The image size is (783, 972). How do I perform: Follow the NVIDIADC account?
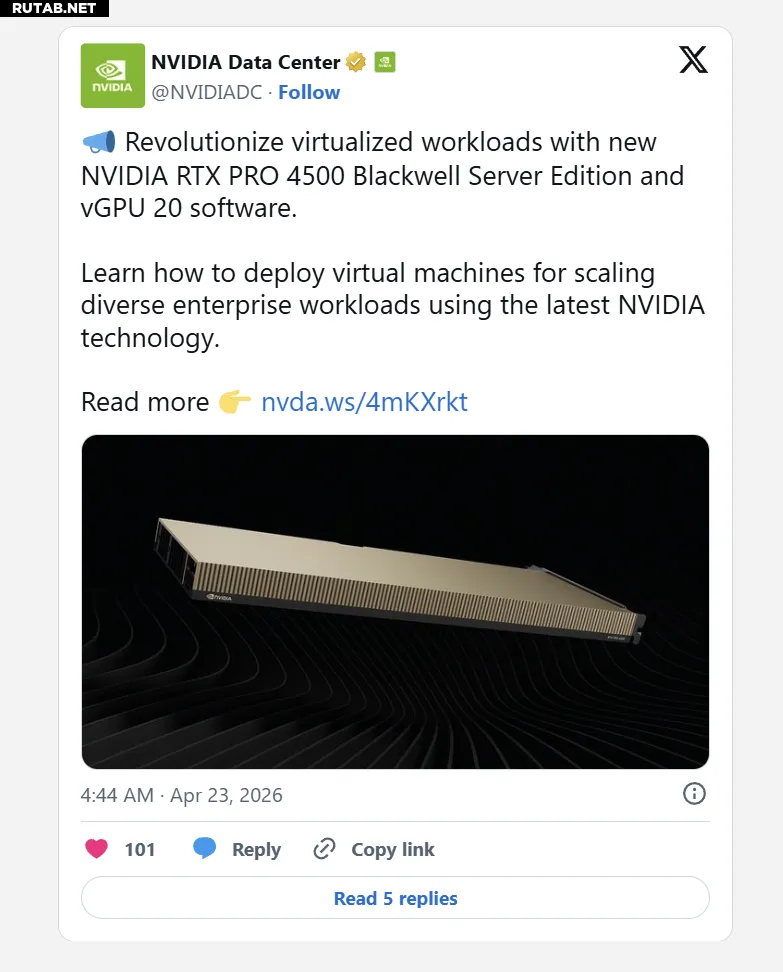pyautogui.click(x=309, y=92)
